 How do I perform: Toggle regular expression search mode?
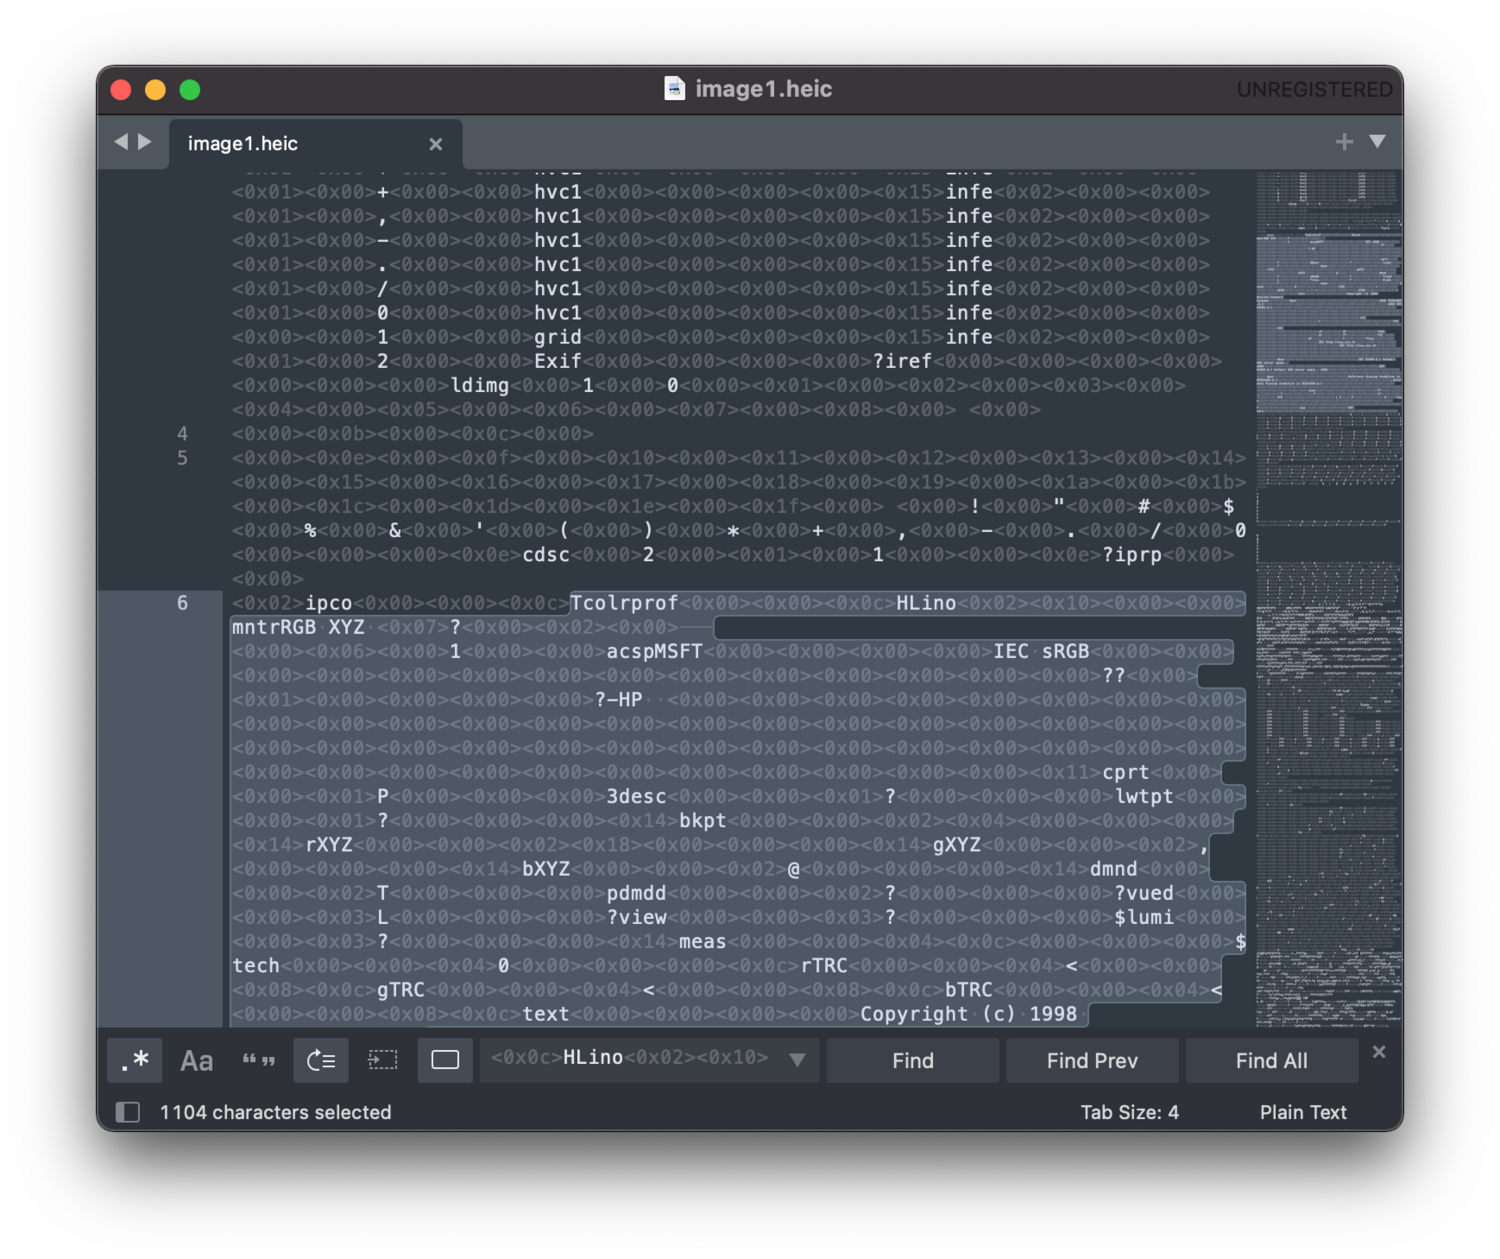click(x=134, y=1060)
